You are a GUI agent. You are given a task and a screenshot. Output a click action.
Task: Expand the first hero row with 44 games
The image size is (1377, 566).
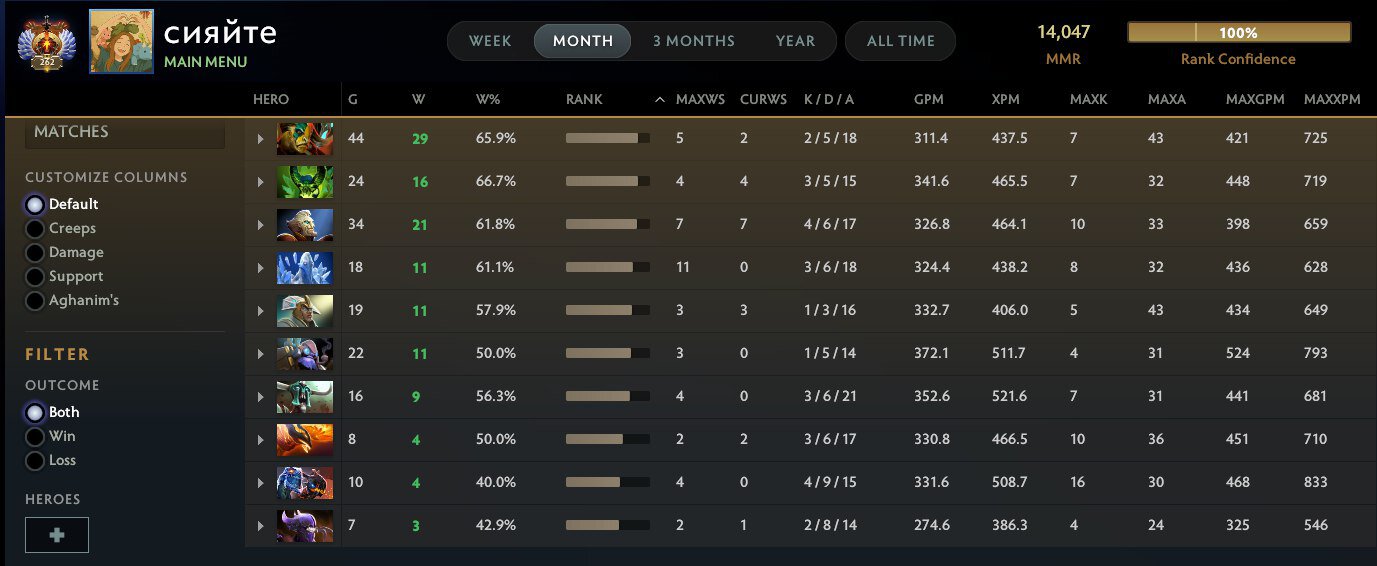[x=260, y=139]
